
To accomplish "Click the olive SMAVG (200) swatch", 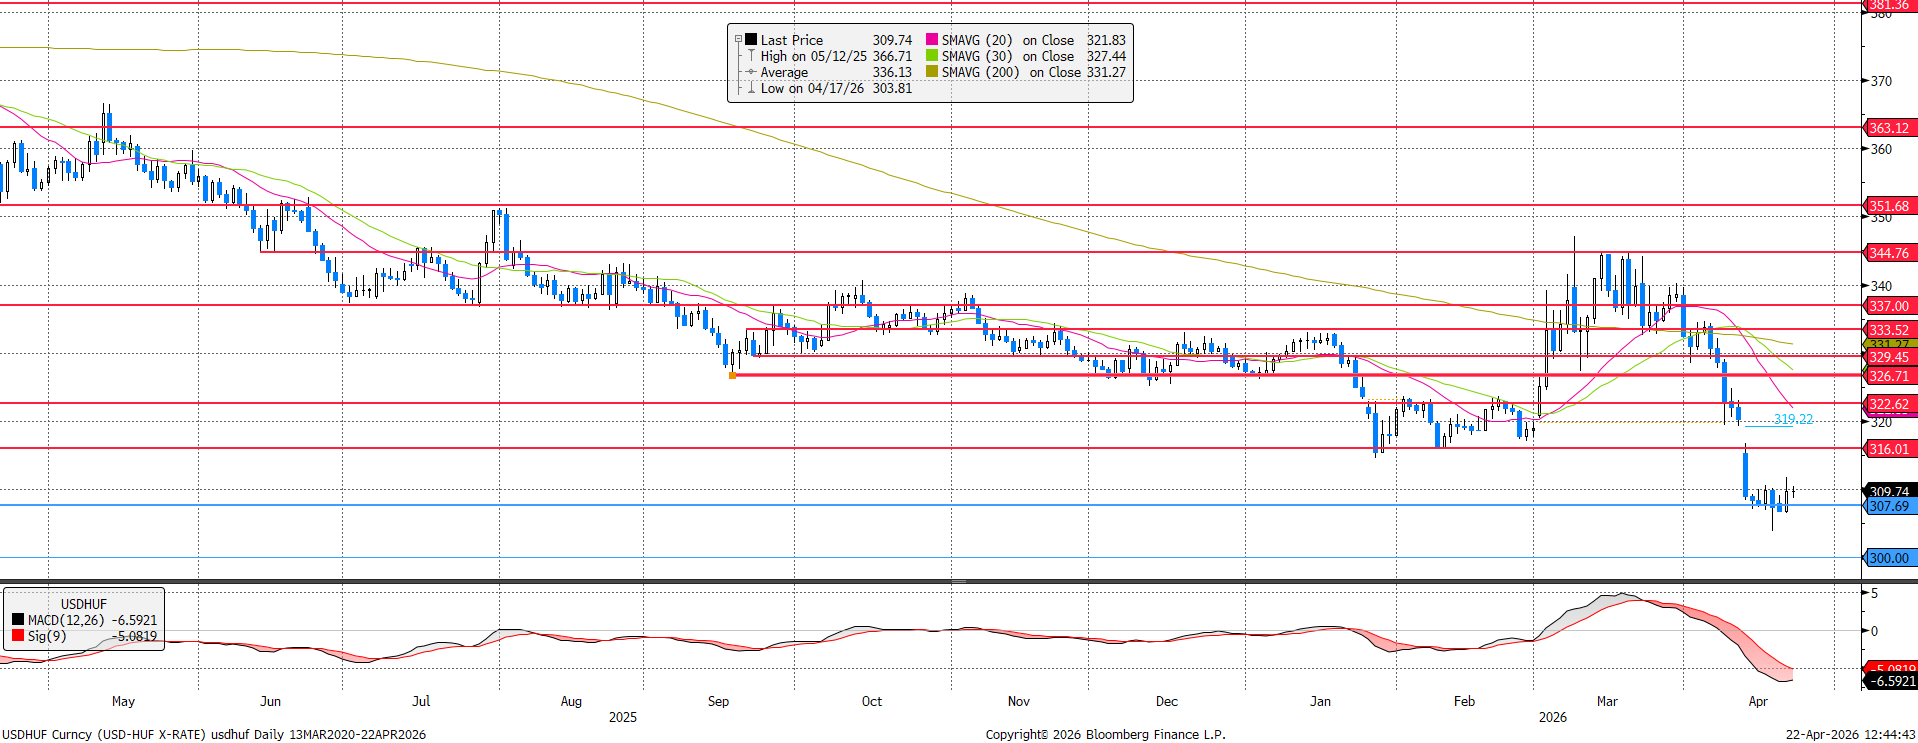I will tap(932, 72).
